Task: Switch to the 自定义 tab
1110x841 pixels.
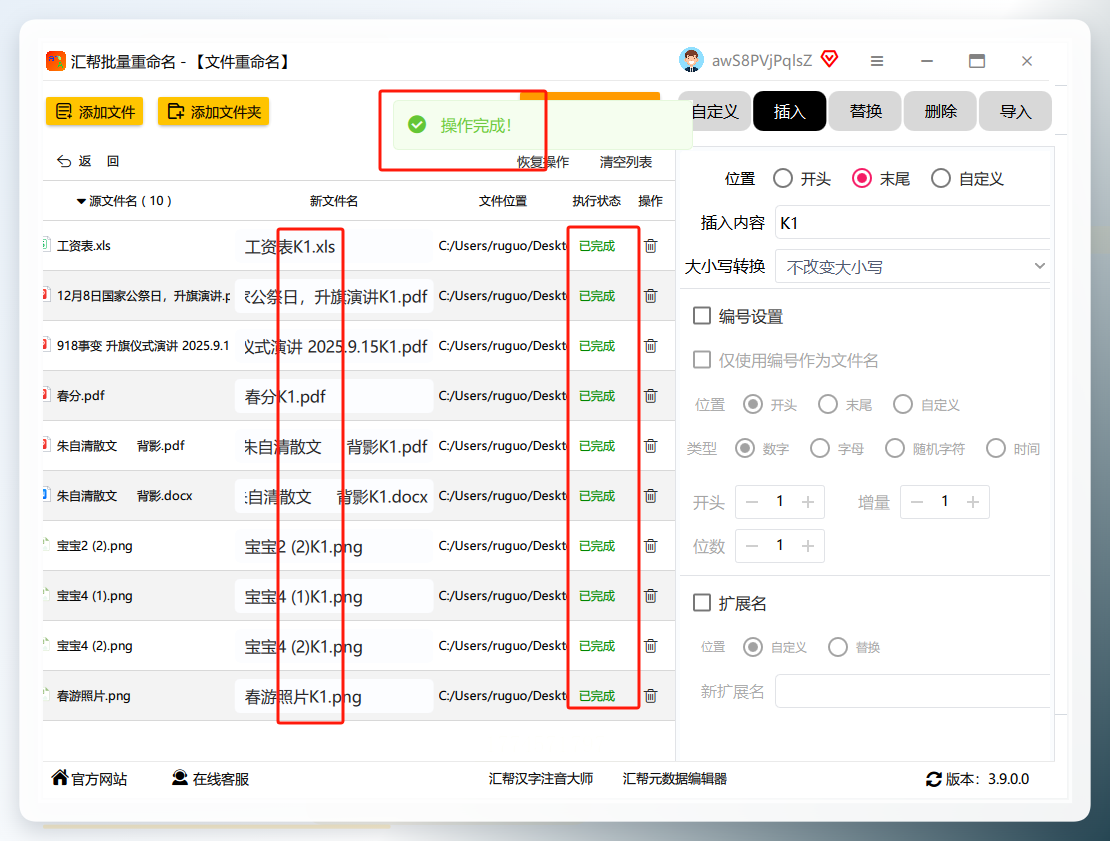Action: click(x=715, y=111)
